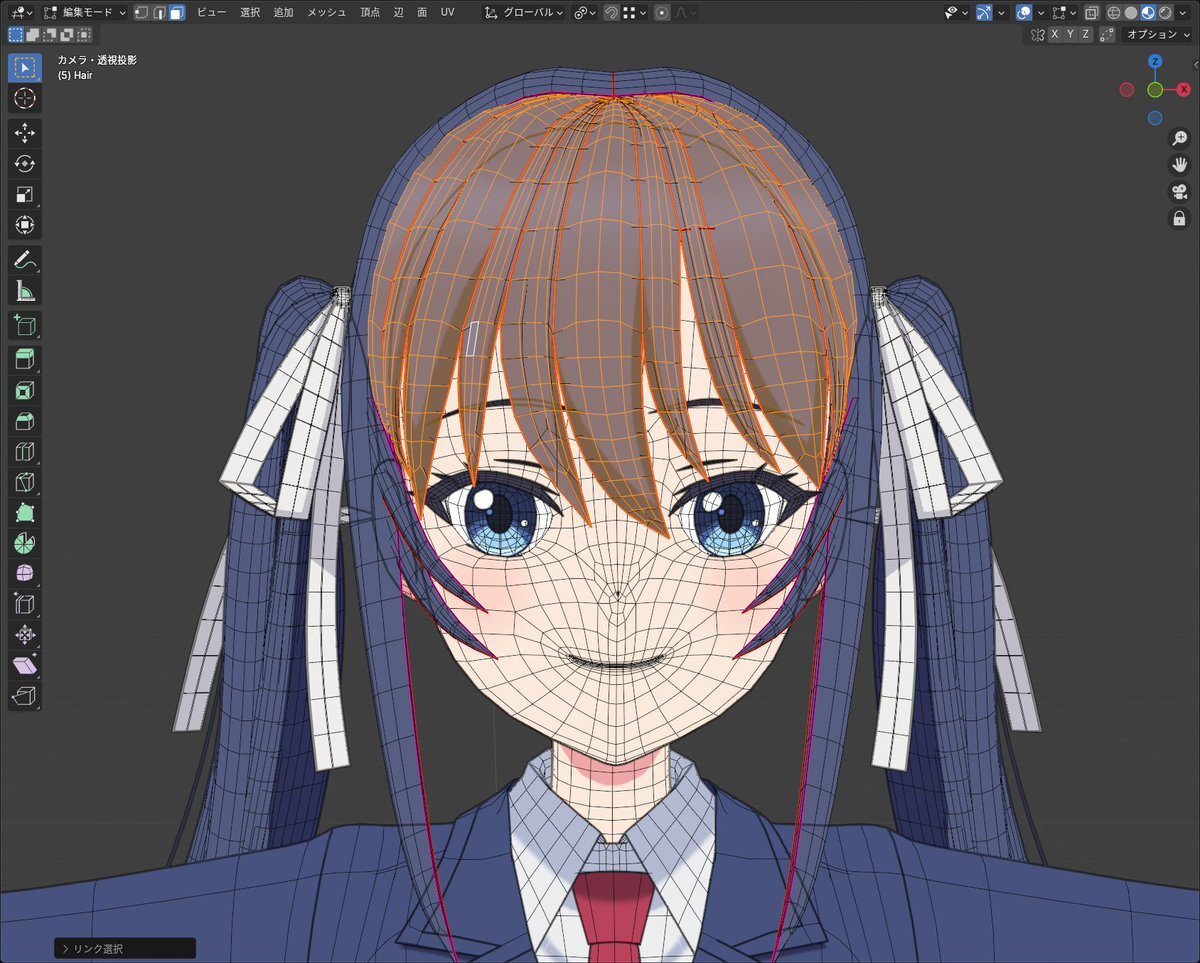Select the Bevel tool
This screenshot has width=1200, height=963.
pyautogui.click(x=25, y=420)
